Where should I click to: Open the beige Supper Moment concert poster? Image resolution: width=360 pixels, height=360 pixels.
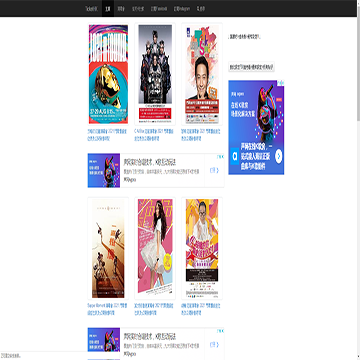click(108, 248)
